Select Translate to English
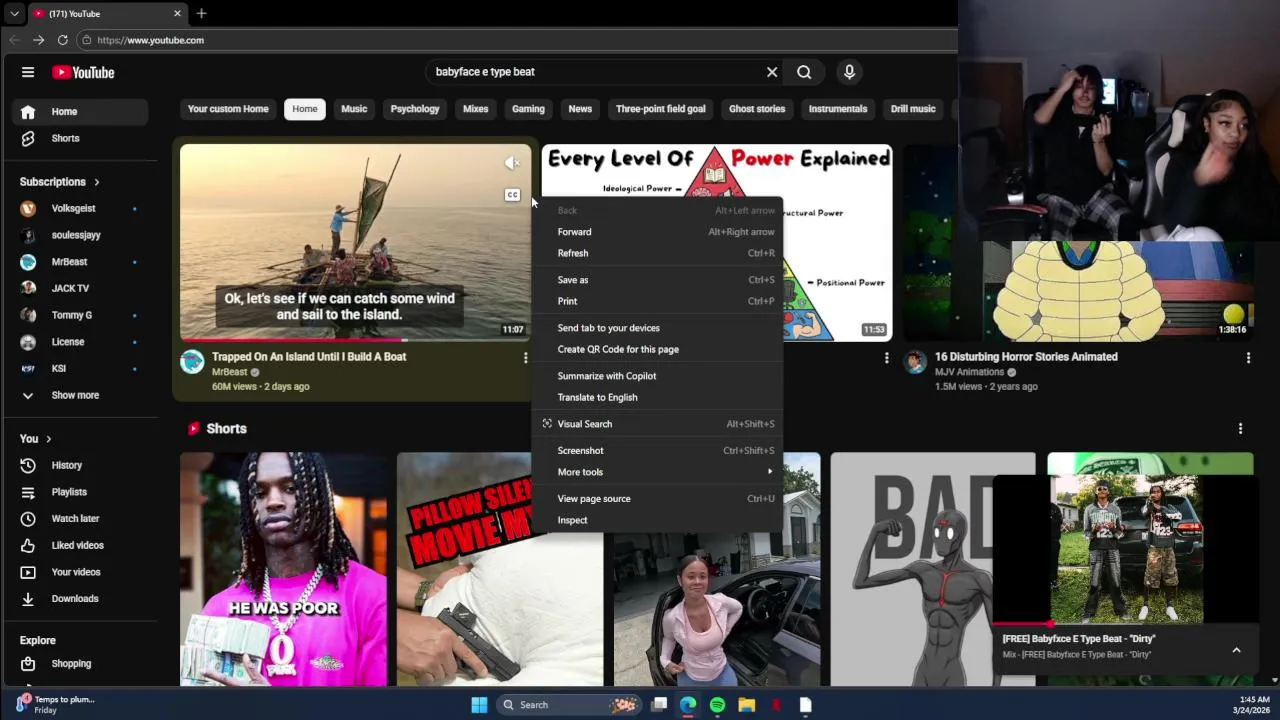 pyautogui.click(x=659, y=397)
